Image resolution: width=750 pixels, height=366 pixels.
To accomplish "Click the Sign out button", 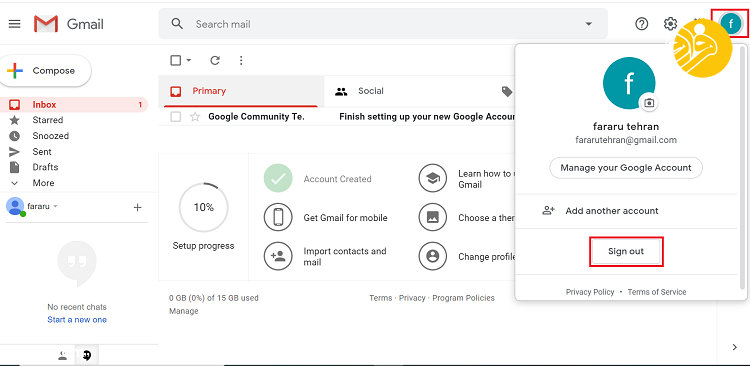I will [626, 252].
